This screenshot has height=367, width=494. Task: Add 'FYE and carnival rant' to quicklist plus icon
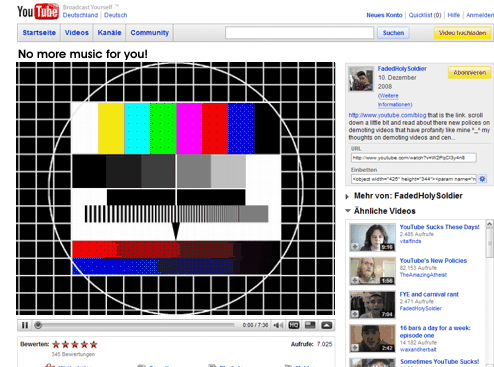355,314
